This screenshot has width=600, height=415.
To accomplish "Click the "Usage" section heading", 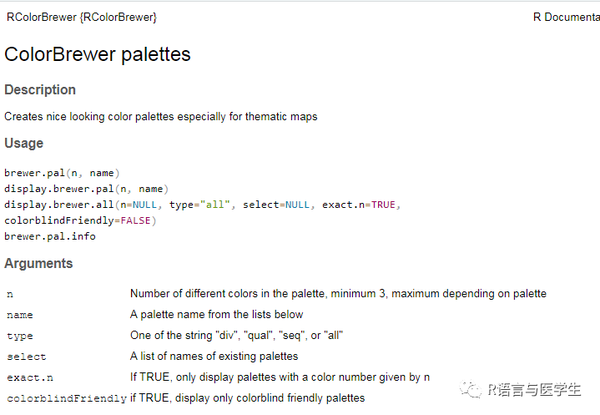I will 24,143.
